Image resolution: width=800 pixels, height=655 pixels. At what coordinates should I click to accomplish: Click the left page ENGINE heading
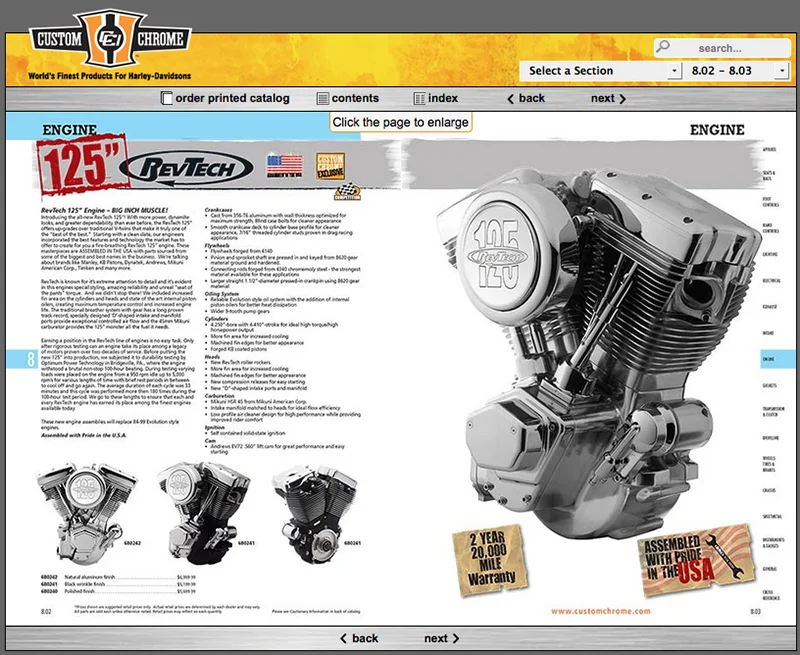(69, 130)
